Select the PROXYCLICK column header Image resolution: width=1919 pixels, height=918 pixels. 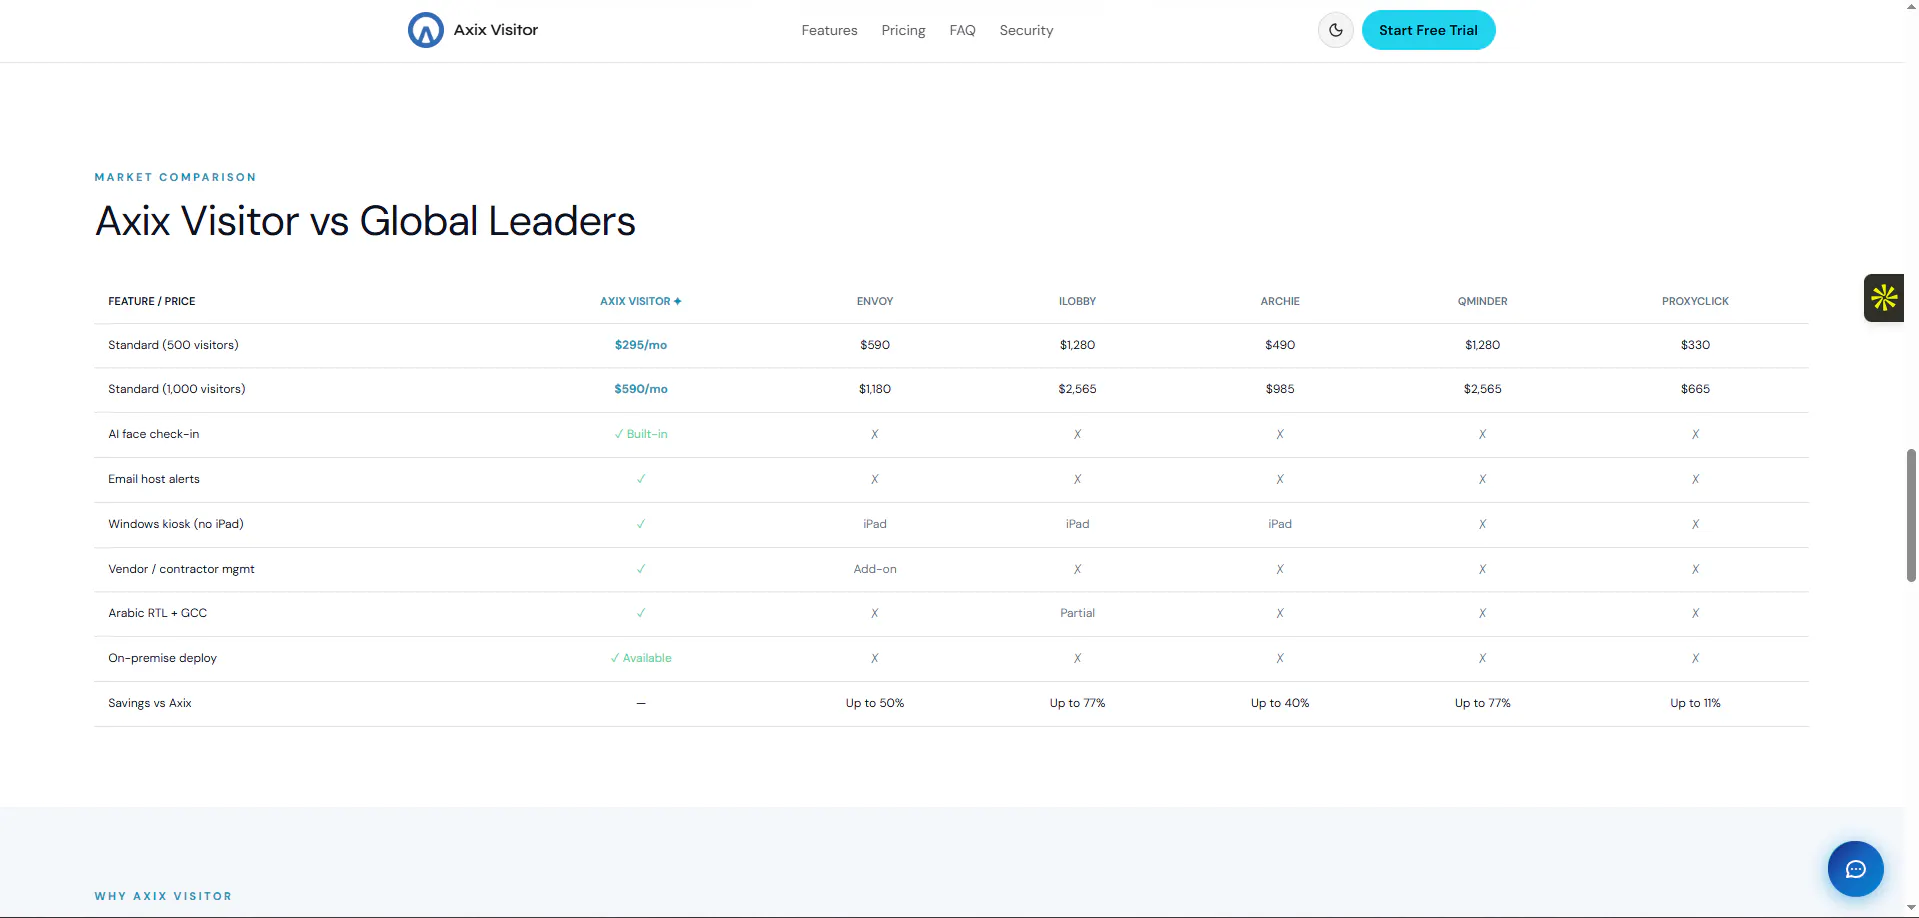[x=1695, y=301]
